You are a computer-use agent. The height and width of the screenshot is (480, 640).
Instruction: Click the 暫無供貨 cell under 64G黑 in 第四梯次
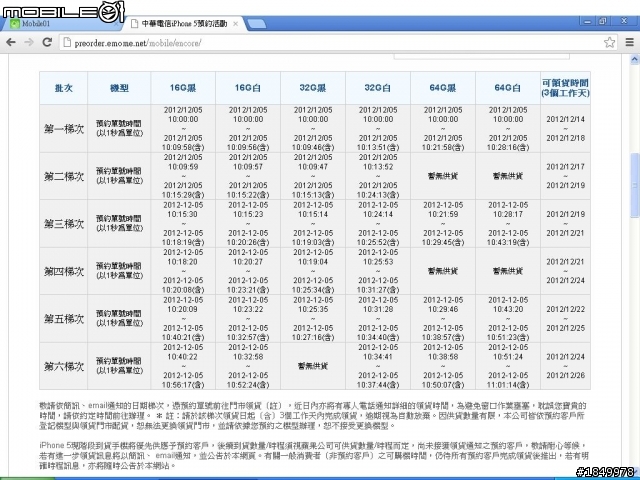442,271
